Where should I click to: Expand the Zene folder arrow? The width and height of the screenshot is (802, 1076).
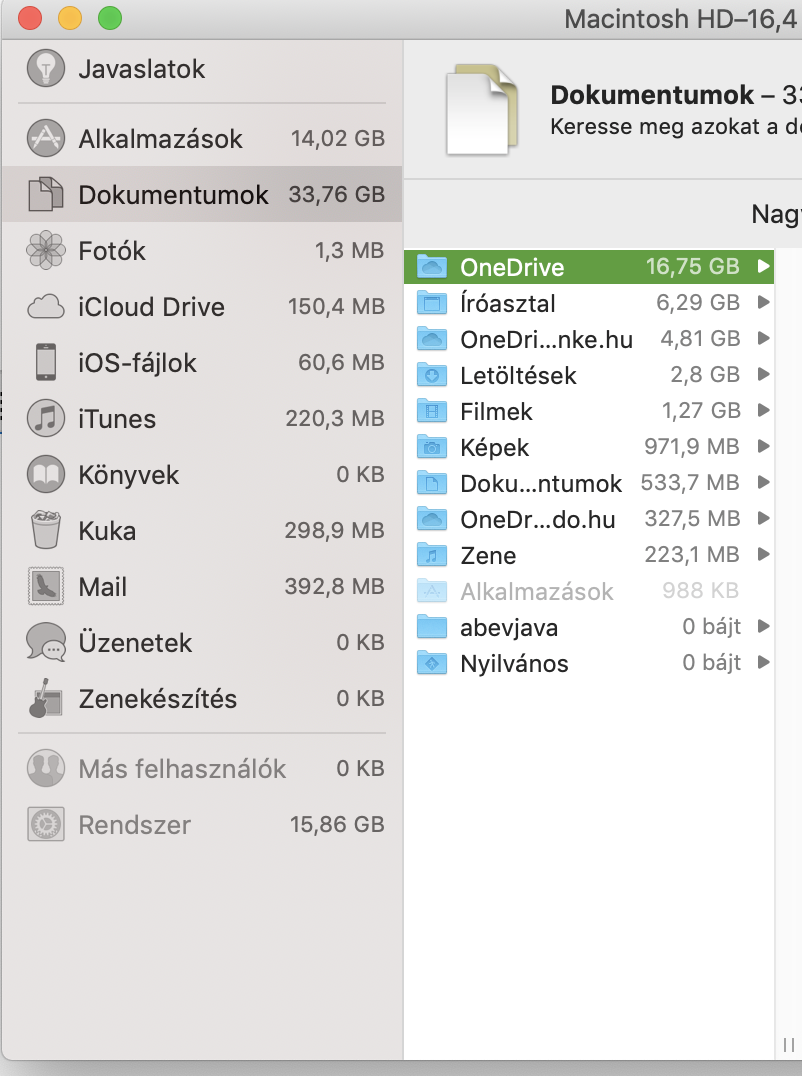click(x=763, y=554)
